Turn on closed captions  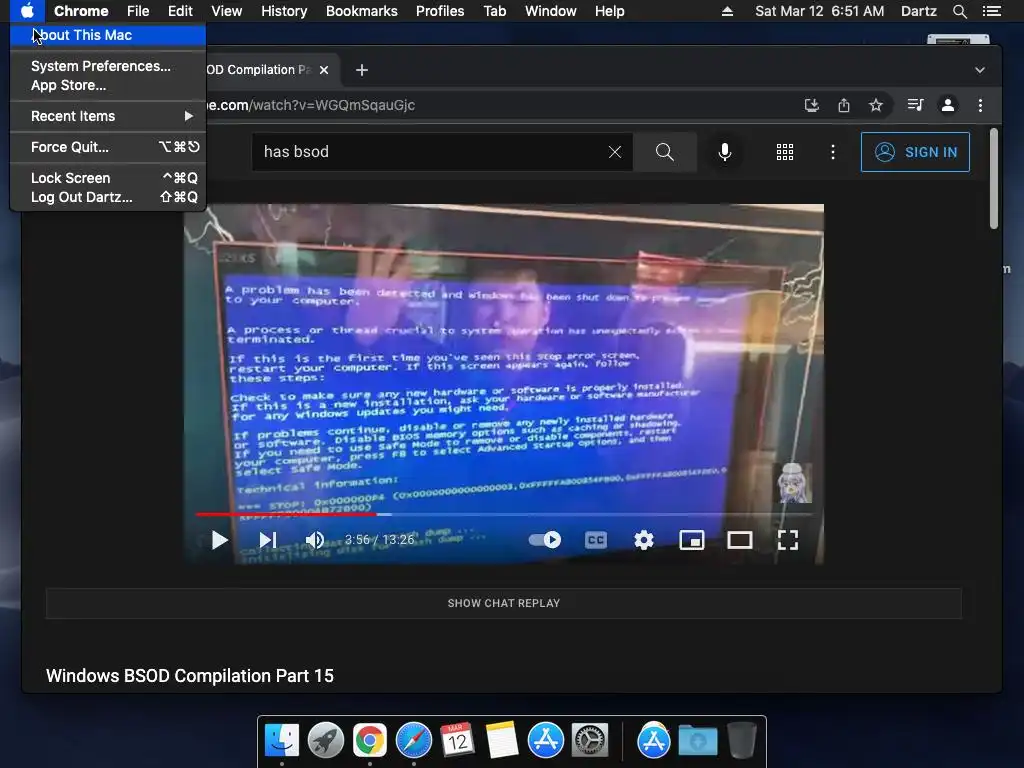point(596,540)
